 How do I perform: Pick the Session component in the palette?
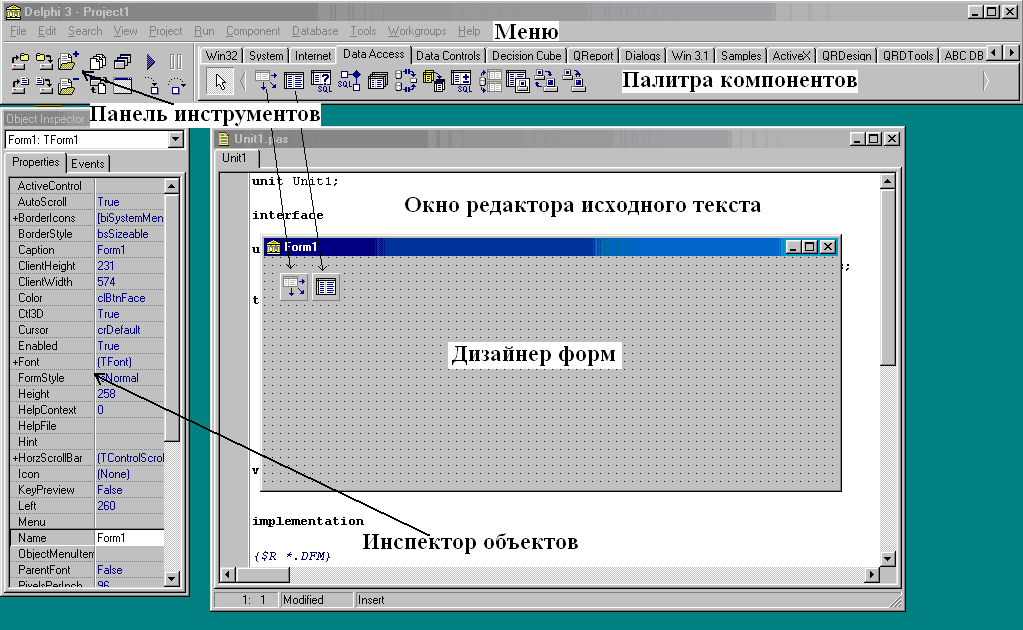pos(406,81)
